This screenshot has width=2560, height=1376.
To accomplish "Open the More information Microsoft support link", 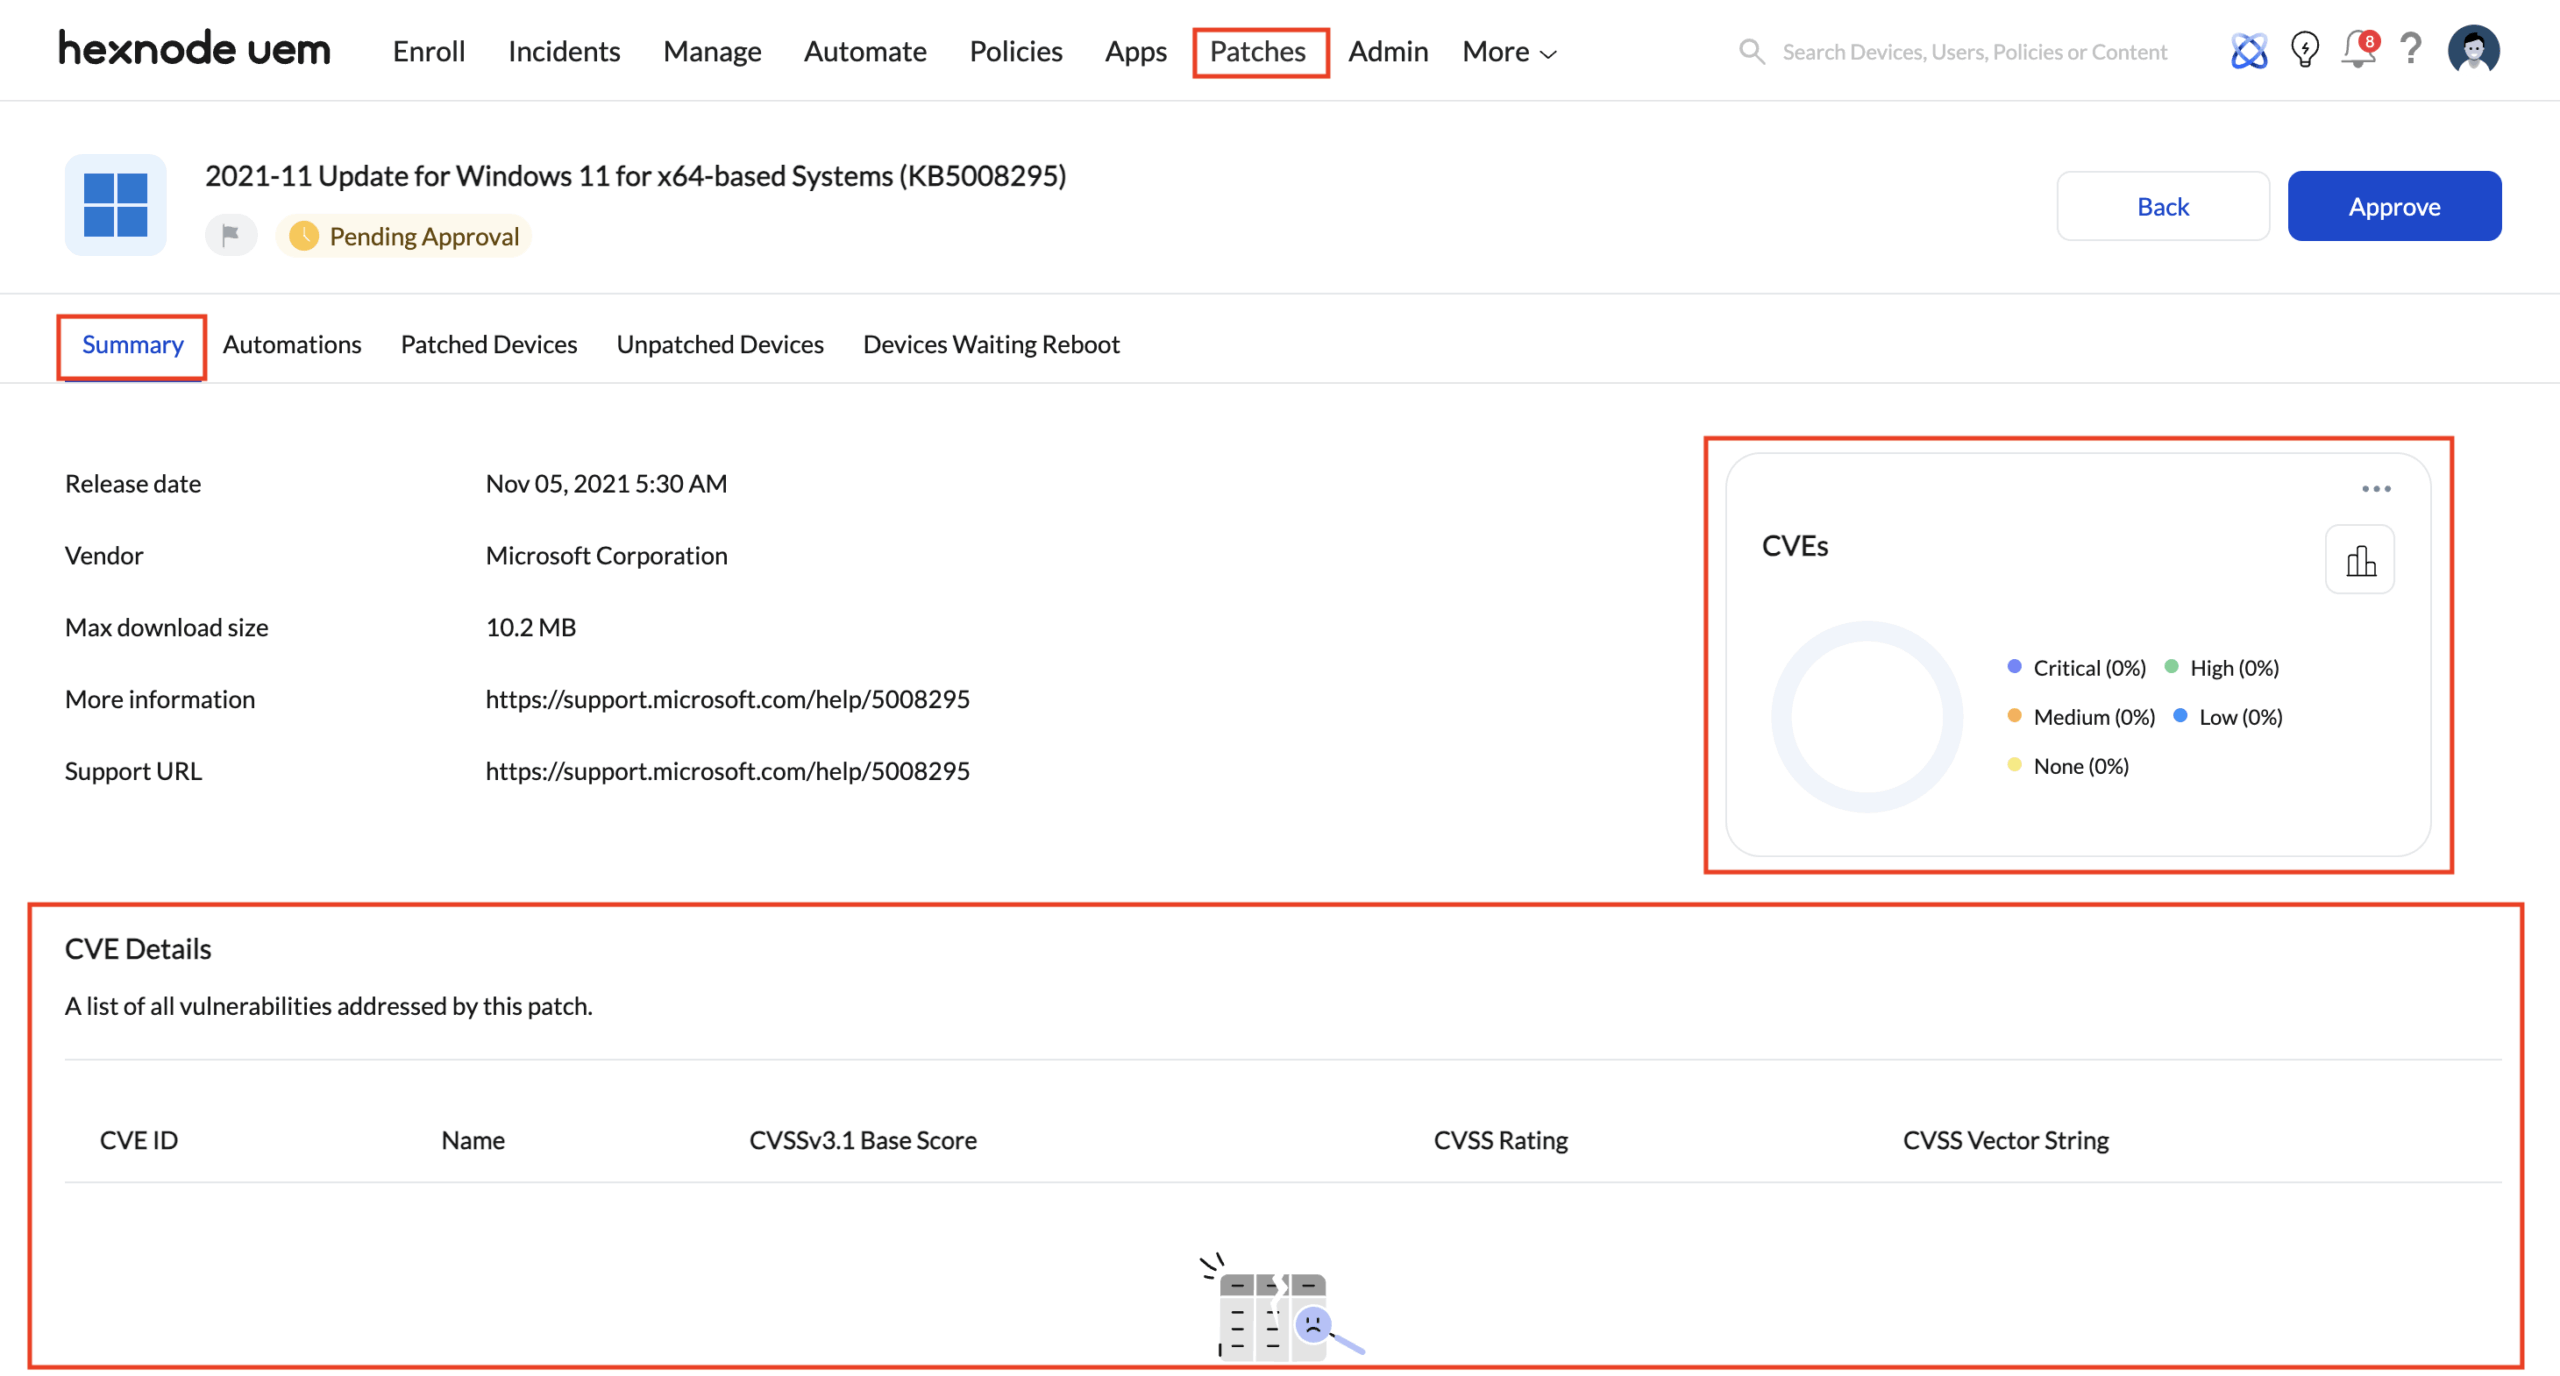I will point(727,699).
